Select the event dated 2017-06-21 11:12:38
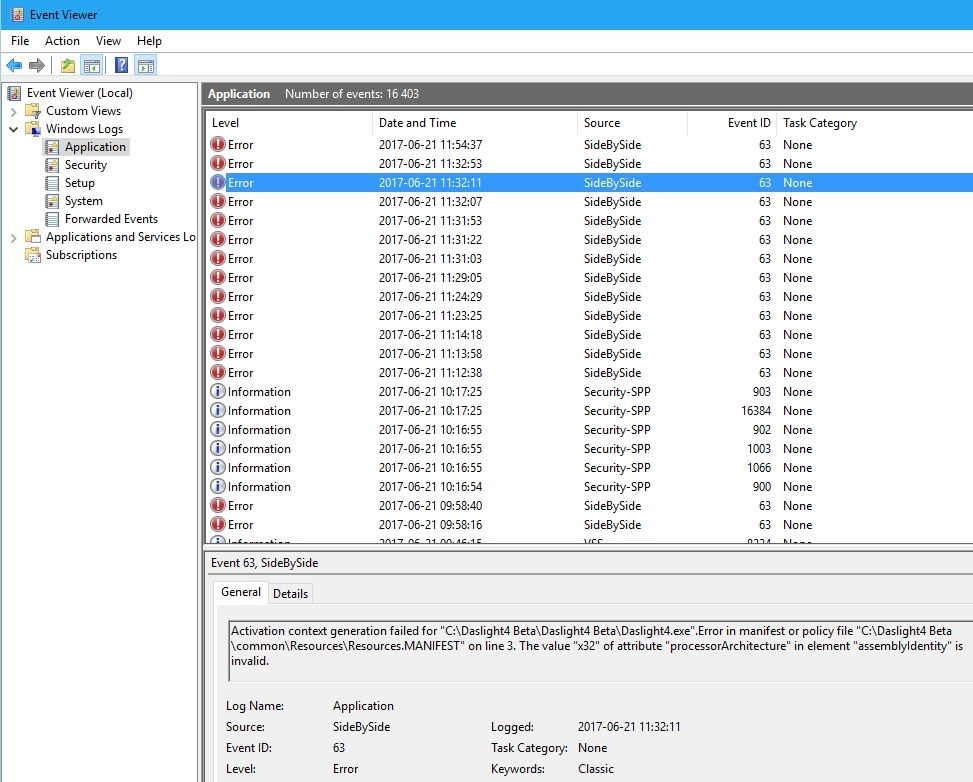This screenshot has height=782, width=973. (x=589, y=372)
